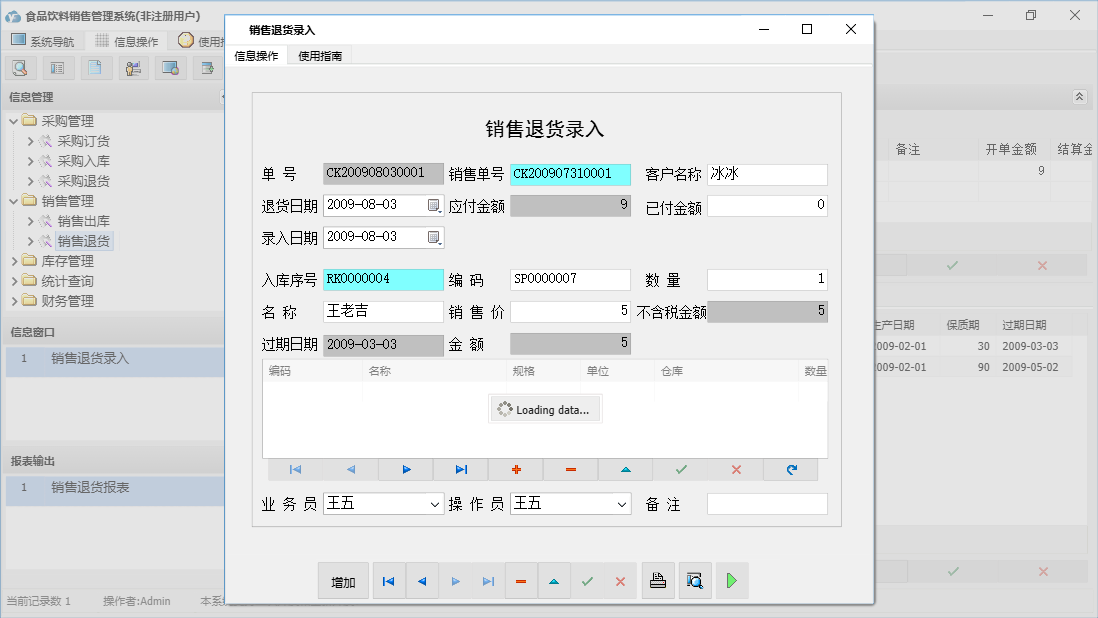1098x618 pixels.
Task: Select the print icon at dialog bottom
Action: (x=658, y=580)
